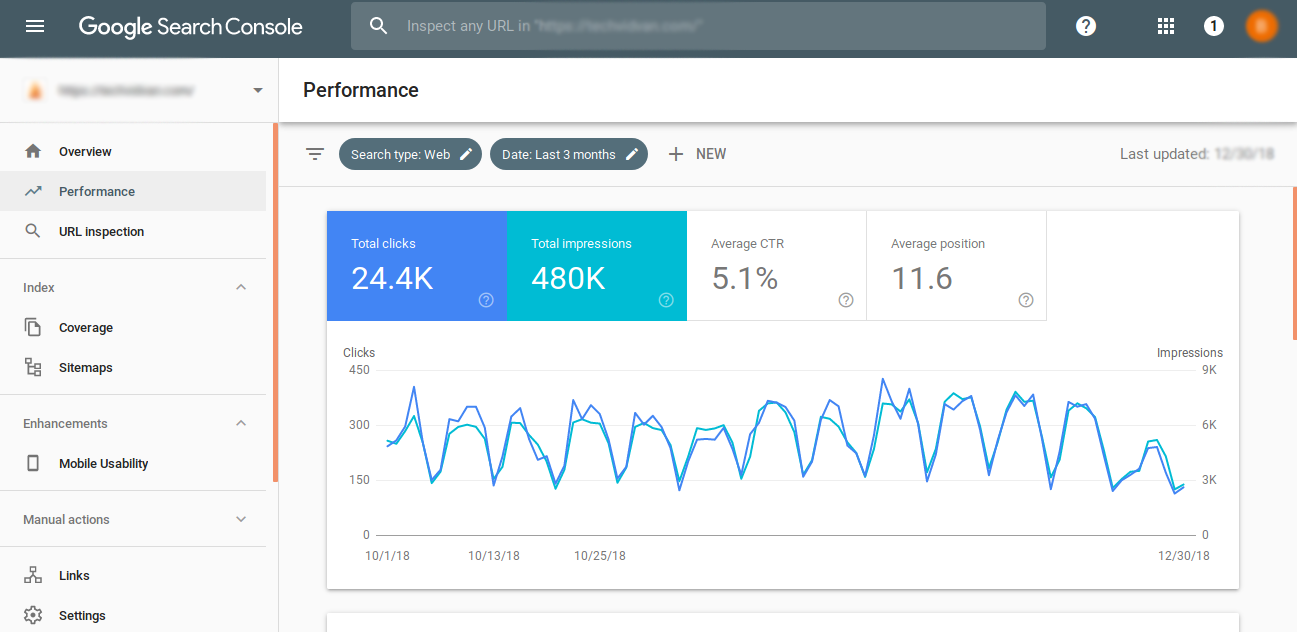Image resolution: width=1297 pixels, height=632 pixels.
Task: Collapse the Index section
Action: tap(241, 288)
